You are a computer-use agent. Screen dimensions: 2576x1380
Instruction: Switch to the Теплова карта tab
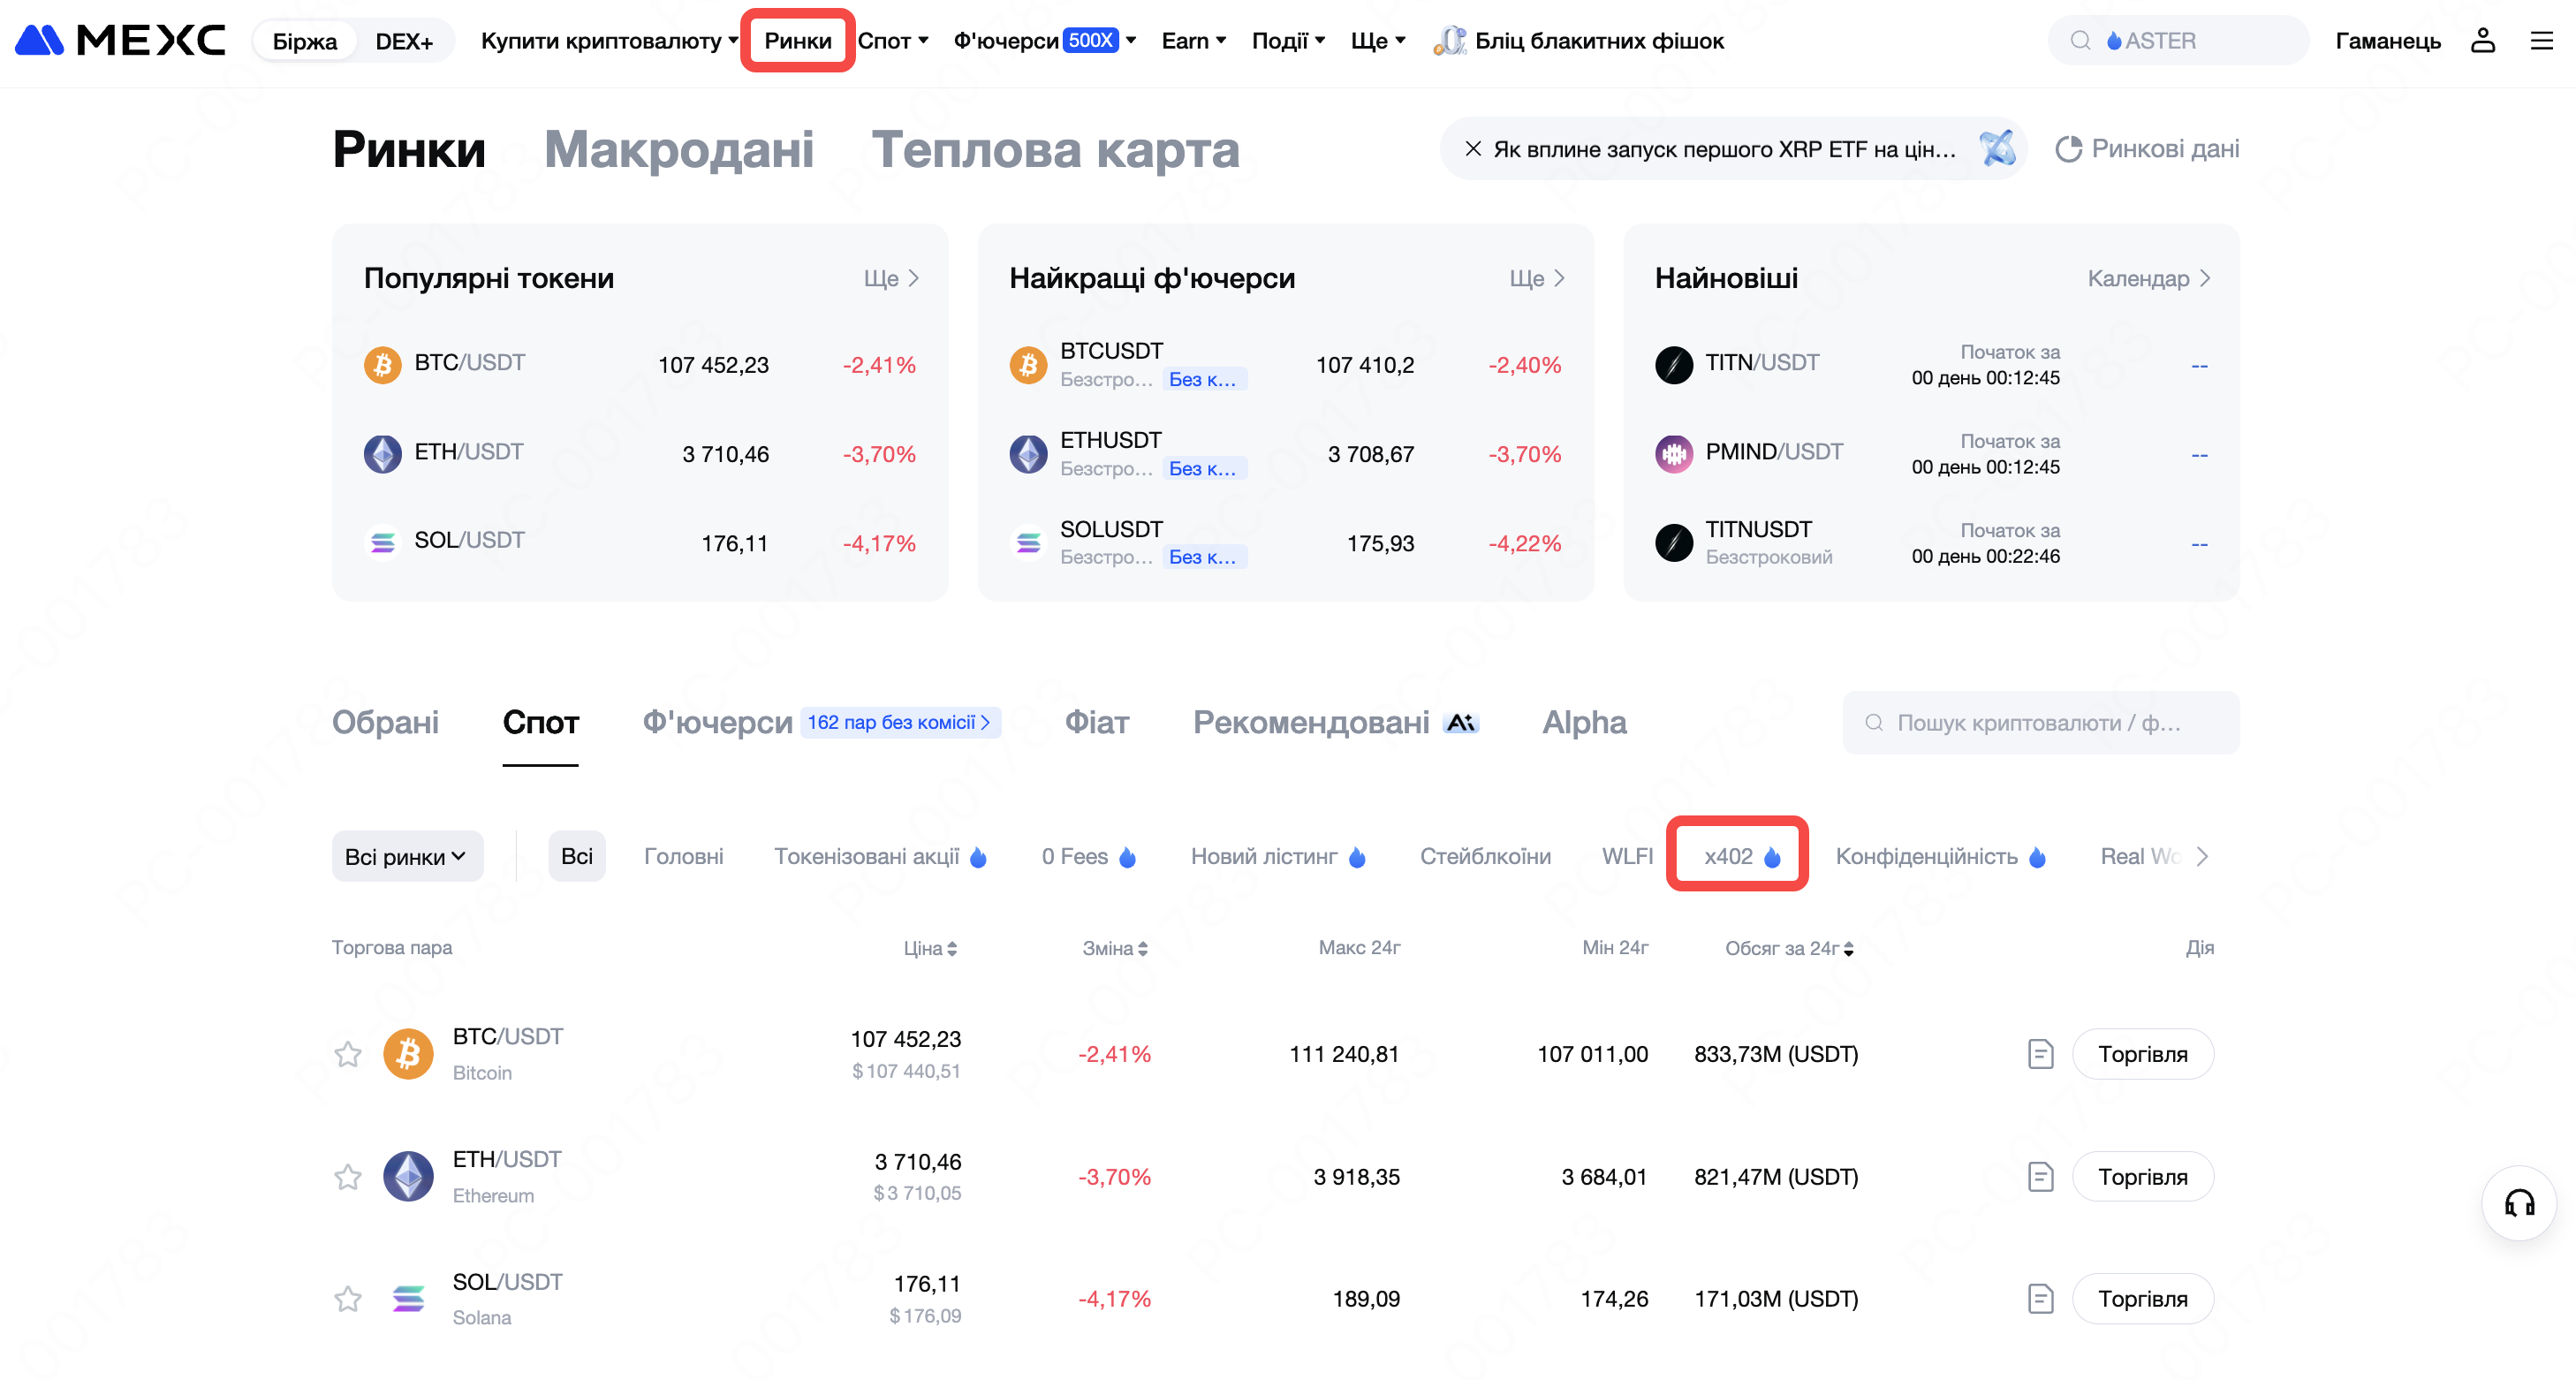[x=1055, y=149]
